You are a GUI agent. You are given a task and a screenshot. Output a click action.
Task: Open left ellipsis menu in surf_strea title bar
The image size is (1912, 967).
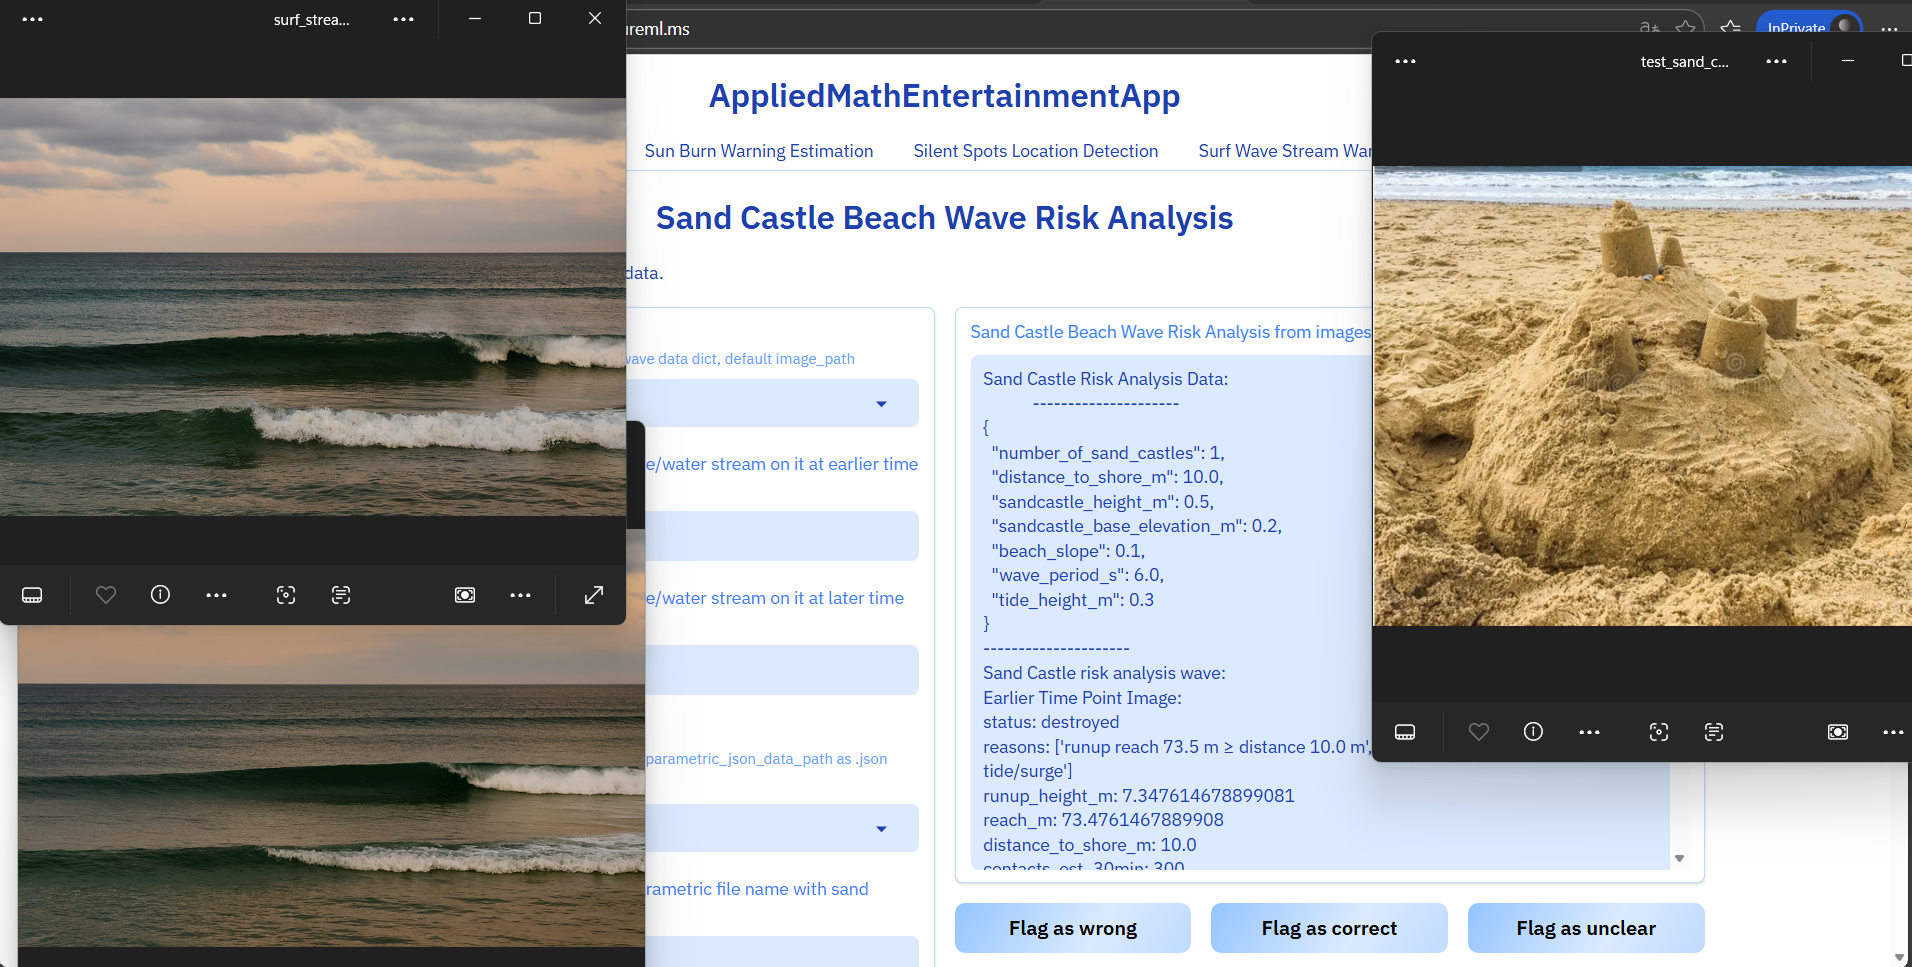pos(32,19)
